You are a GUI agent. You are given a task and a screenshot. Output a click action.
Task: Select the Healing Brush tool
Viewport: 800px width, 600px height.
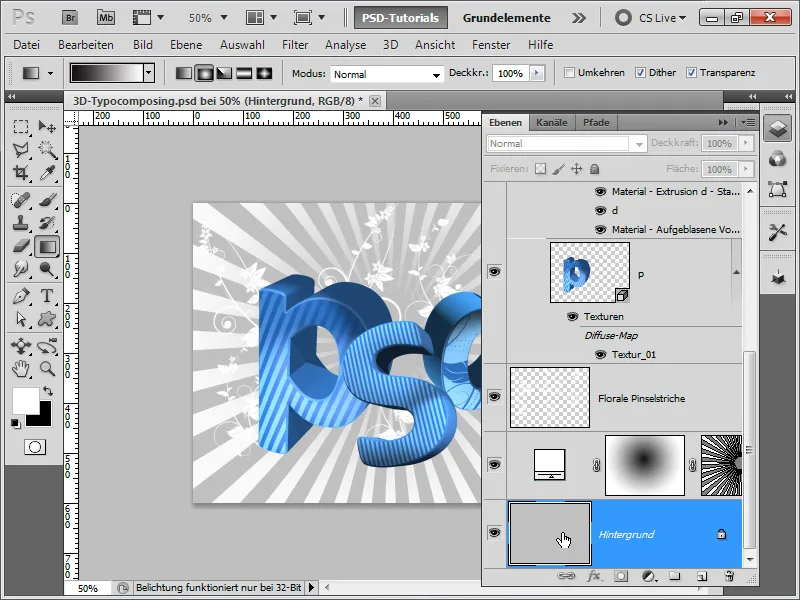tap(20, 199)
